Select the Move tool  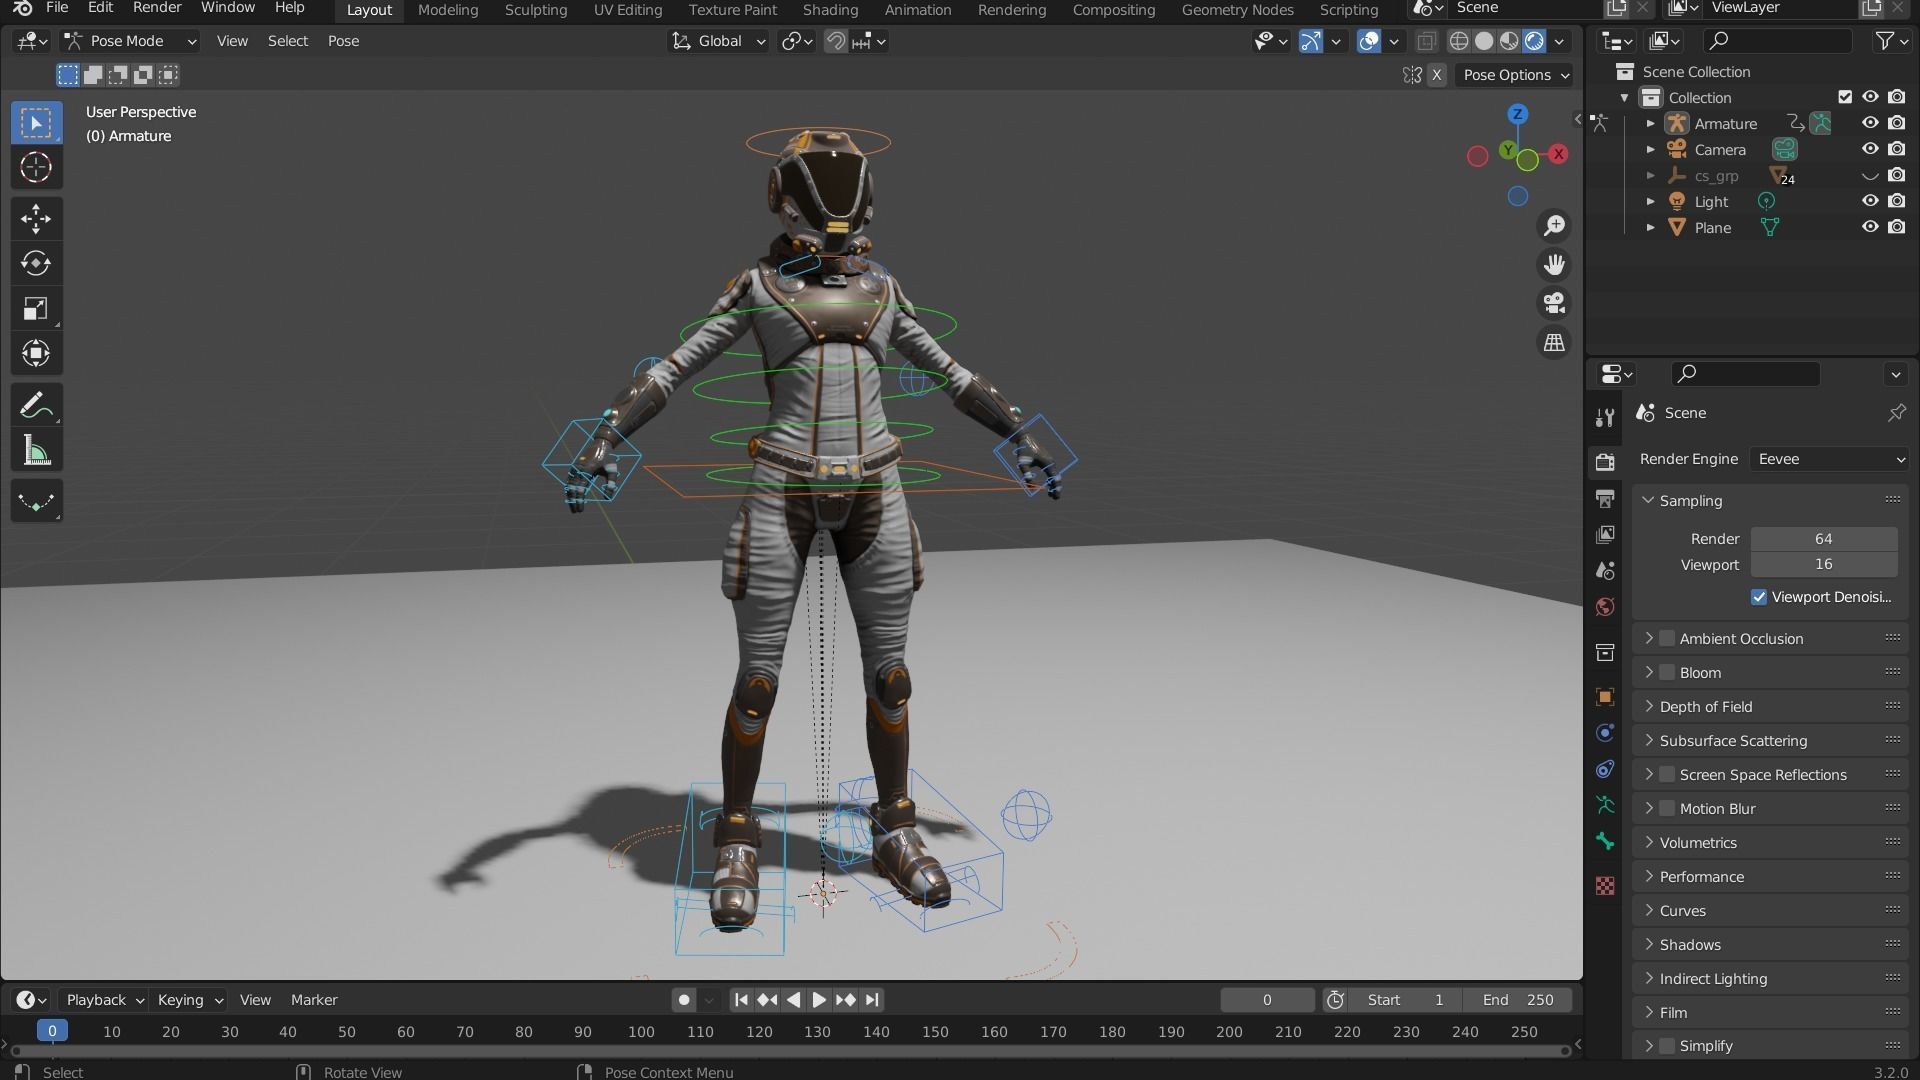click(36, 219)
